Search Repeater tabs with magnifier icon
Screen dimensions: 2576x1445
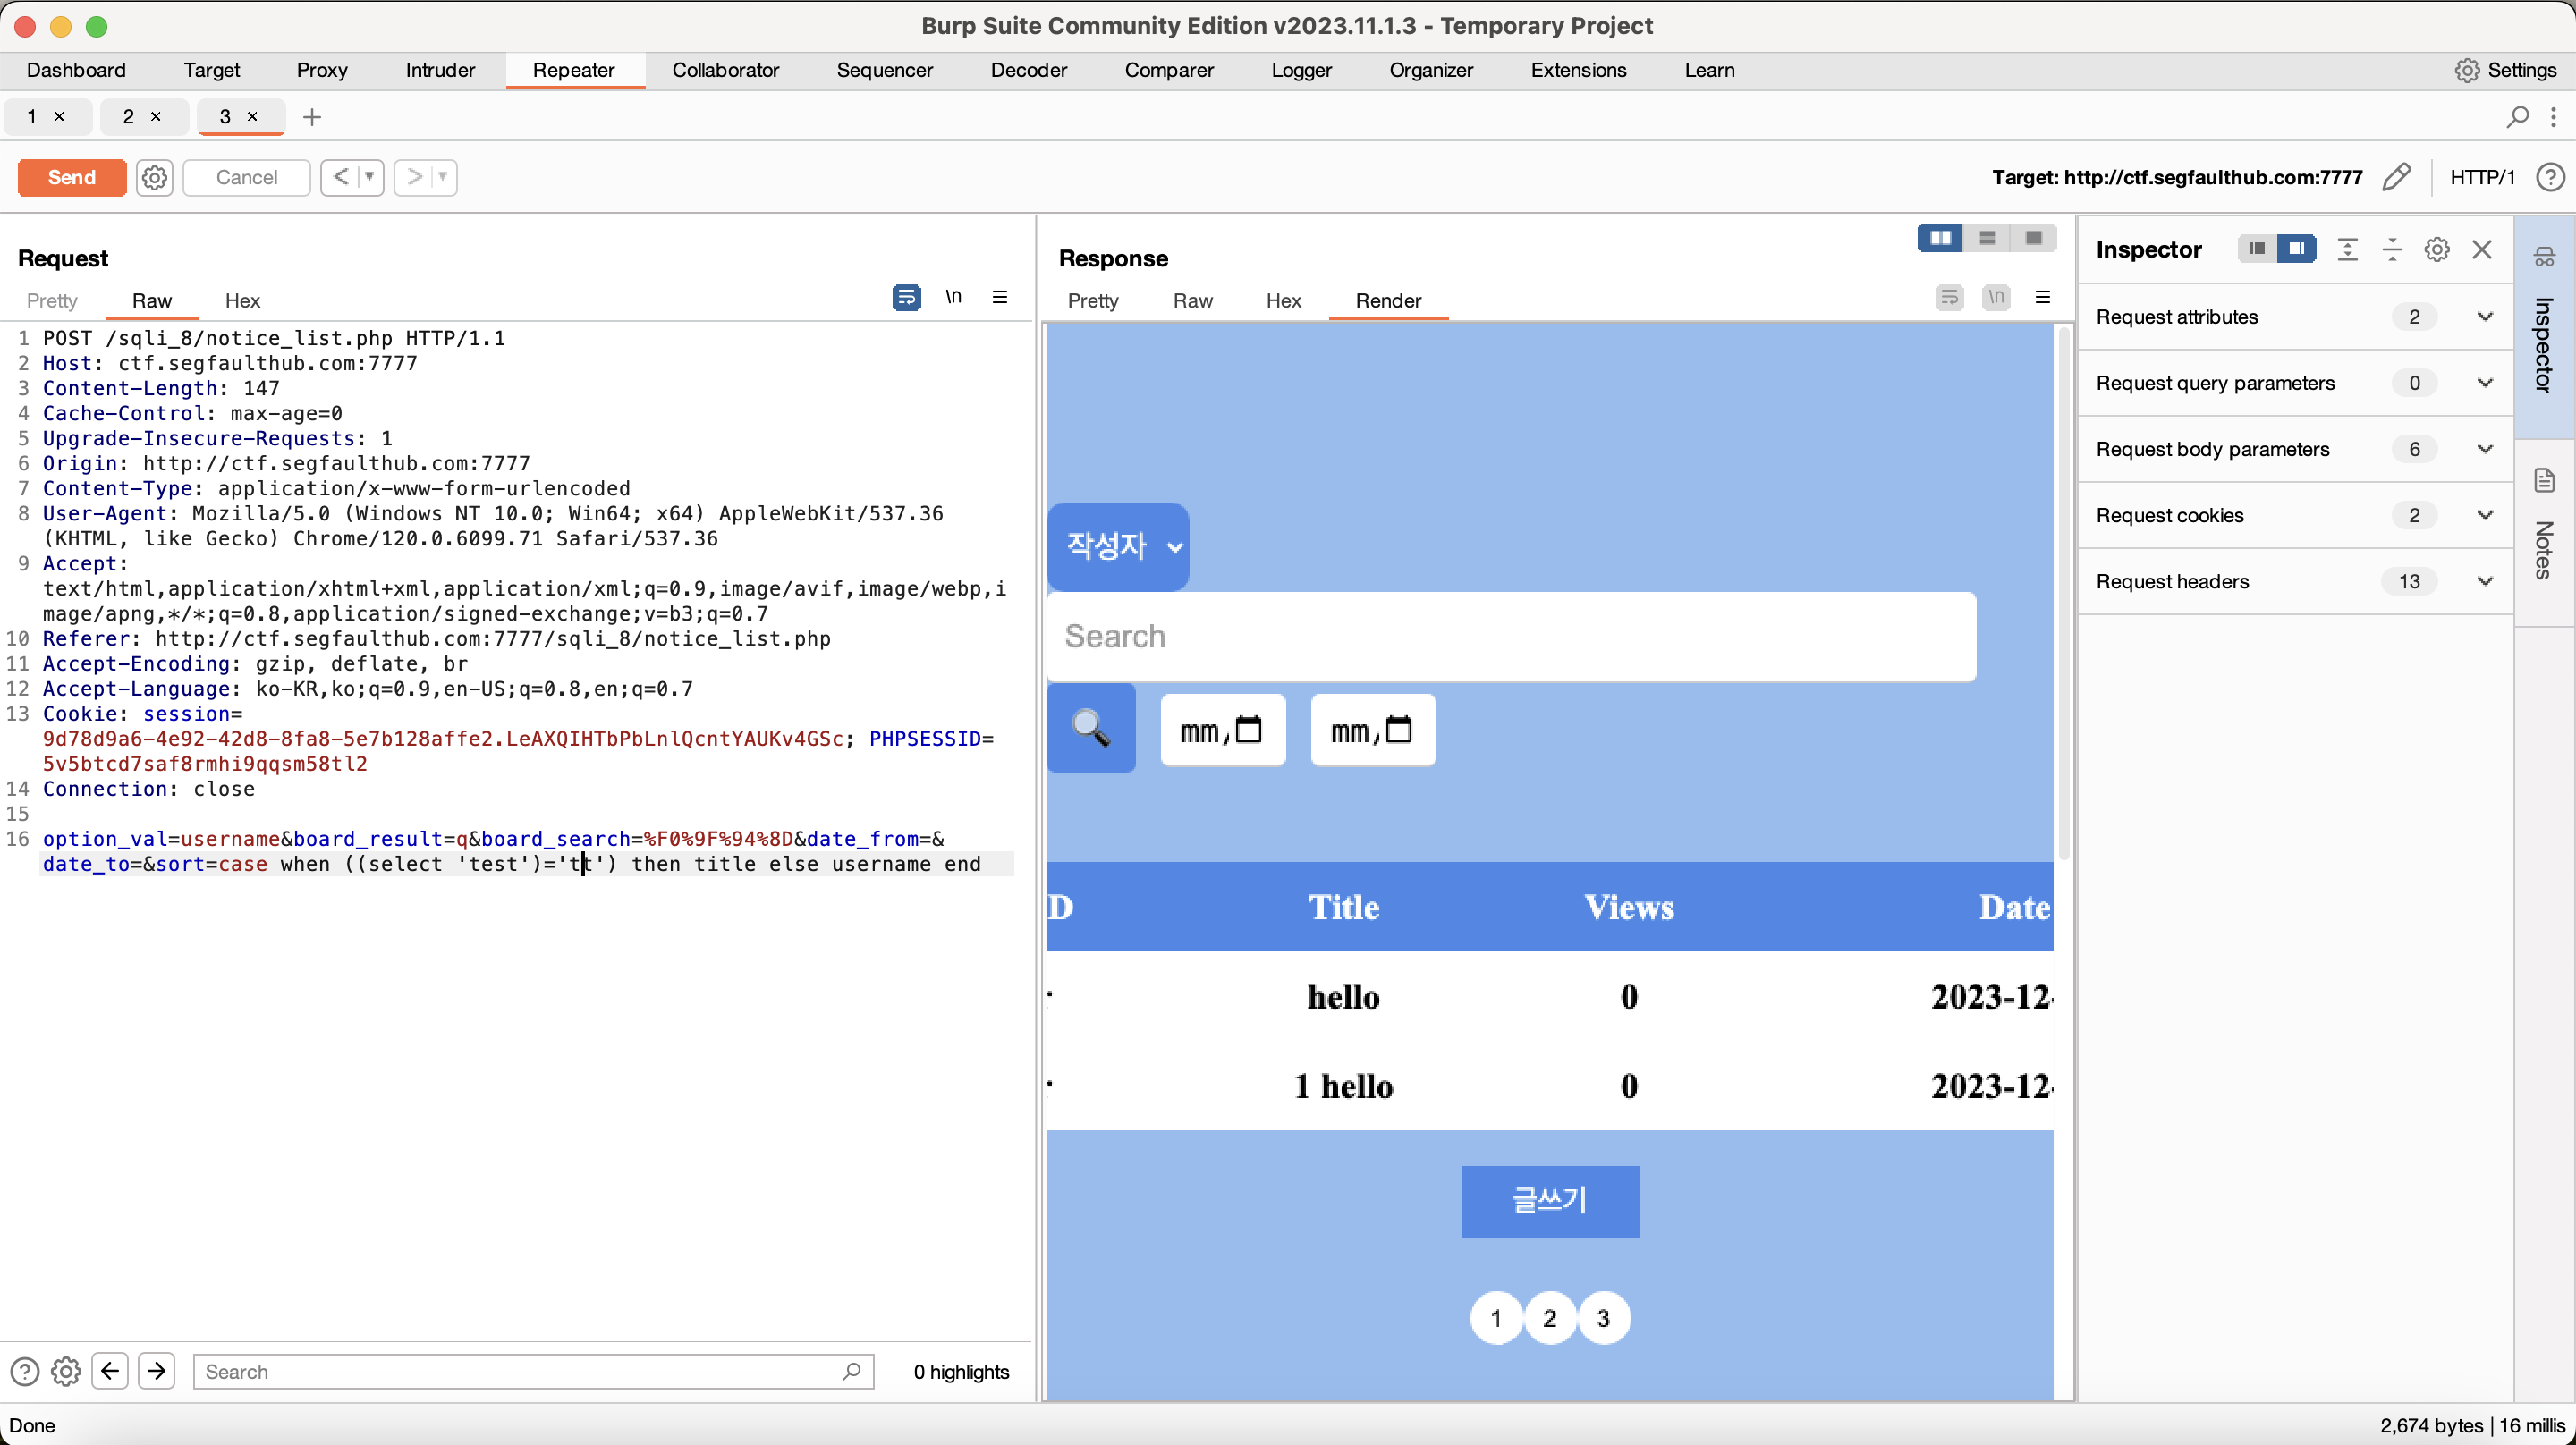click(x=2517, y=117)
